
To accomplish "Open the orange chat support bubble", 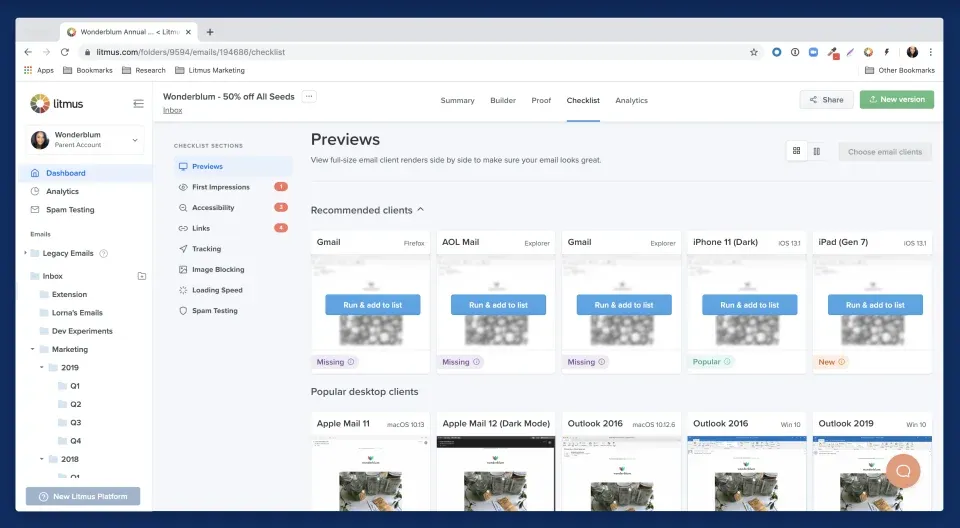I will click(x=903, y=470).
